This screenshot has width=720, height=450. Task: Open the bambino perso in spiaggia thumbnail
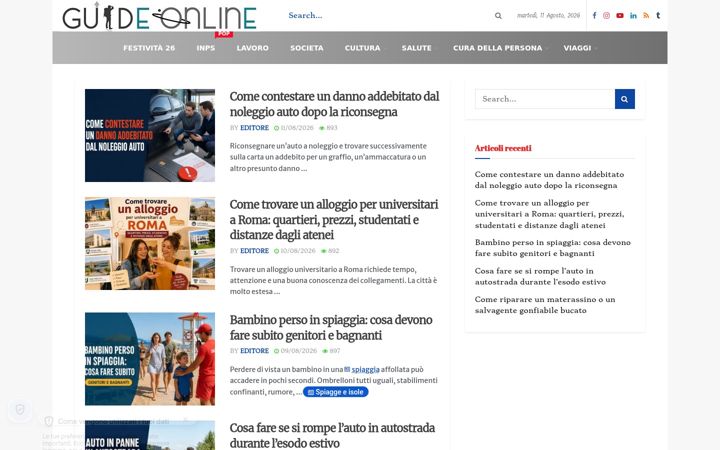(x=150, y=359)
